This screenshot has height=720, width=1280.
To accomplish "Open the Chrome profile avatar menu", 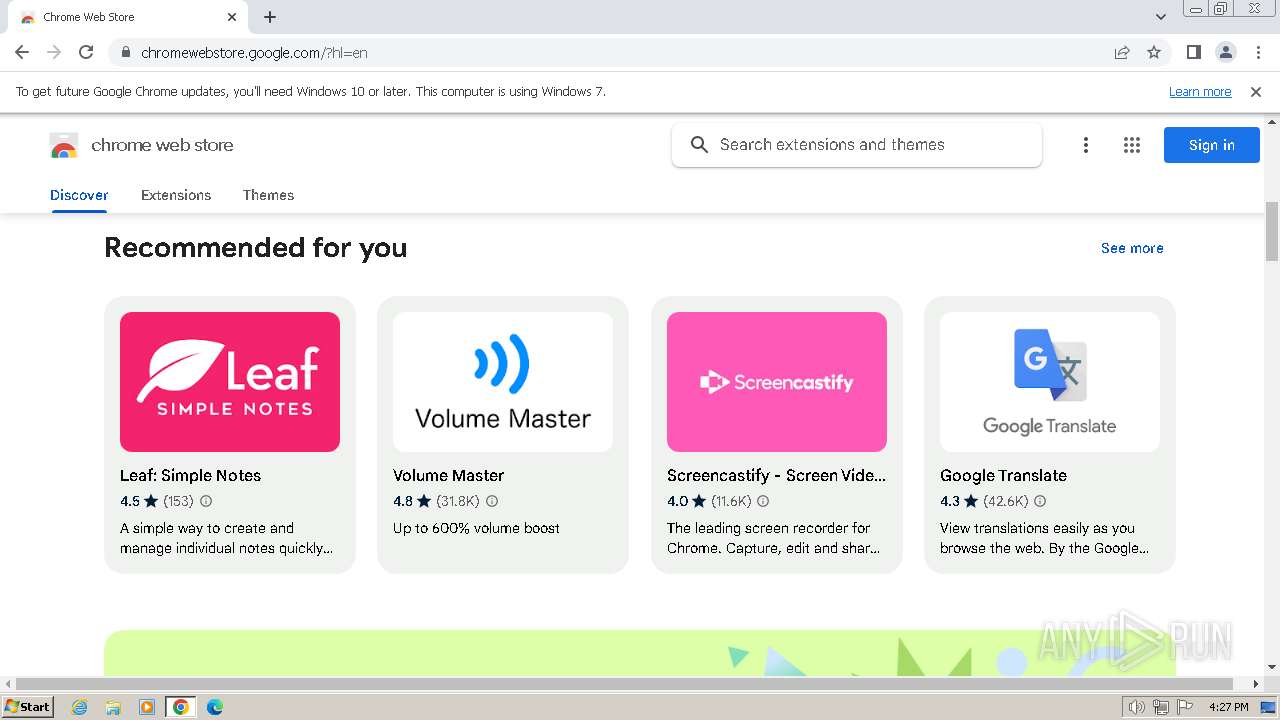I will point(1225,52).
